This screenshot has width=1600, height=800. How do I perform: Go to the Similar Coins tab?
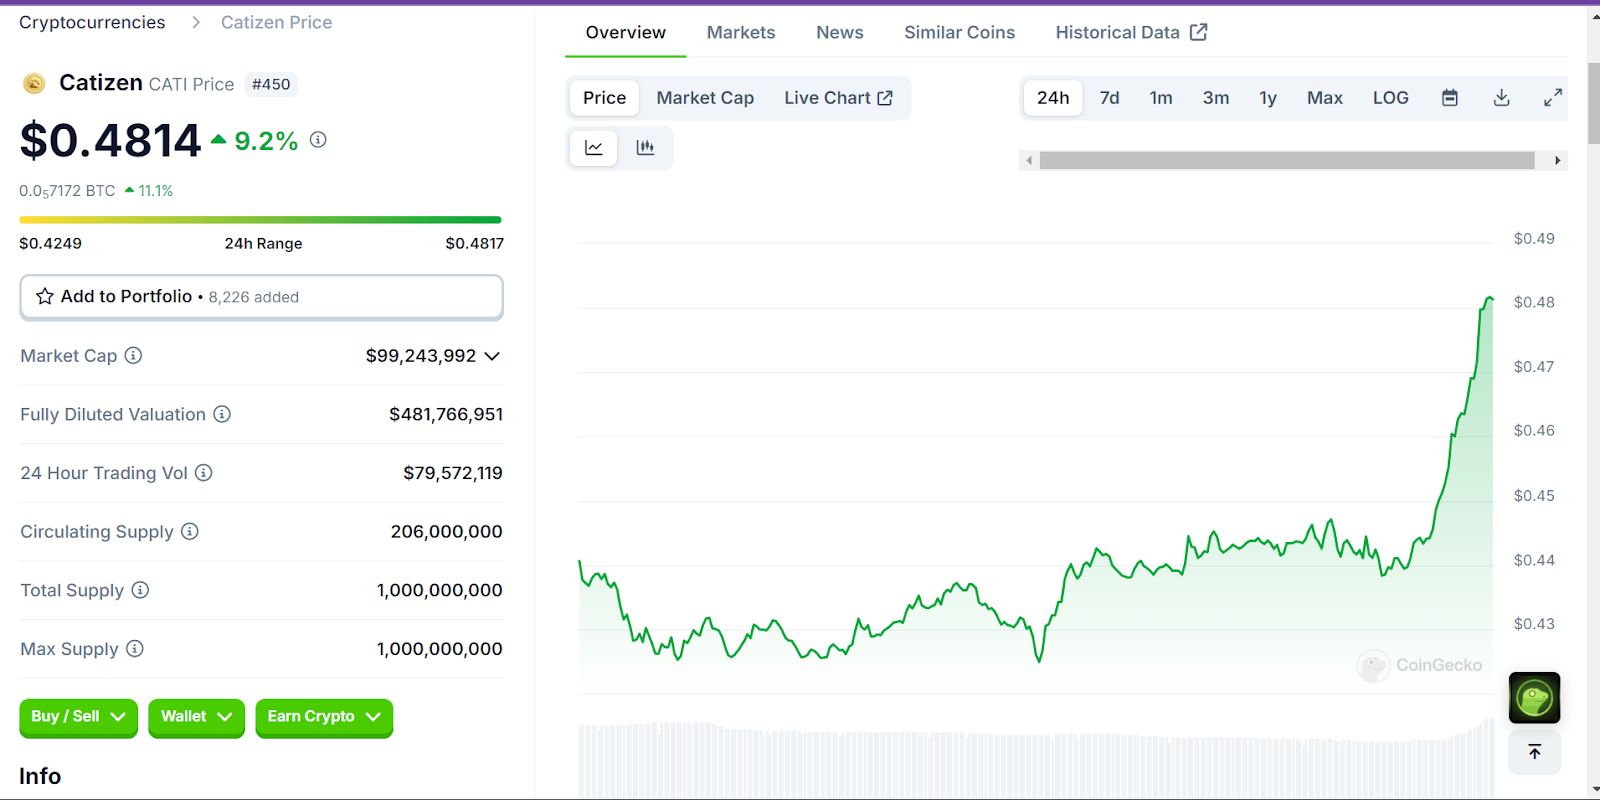[x=959, y=33]
